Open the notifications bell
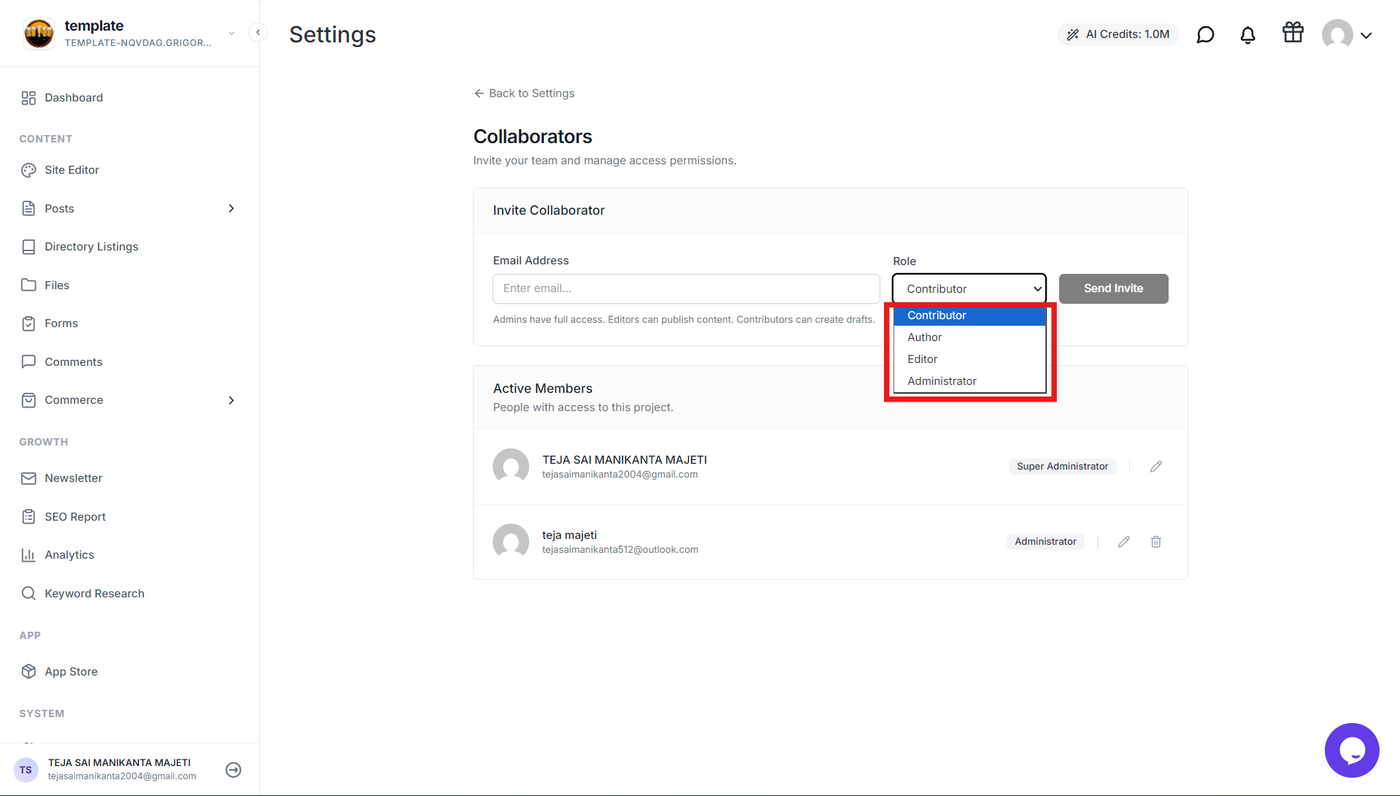This screenshot has width=1400, height=796. [x=1247, y=35]
